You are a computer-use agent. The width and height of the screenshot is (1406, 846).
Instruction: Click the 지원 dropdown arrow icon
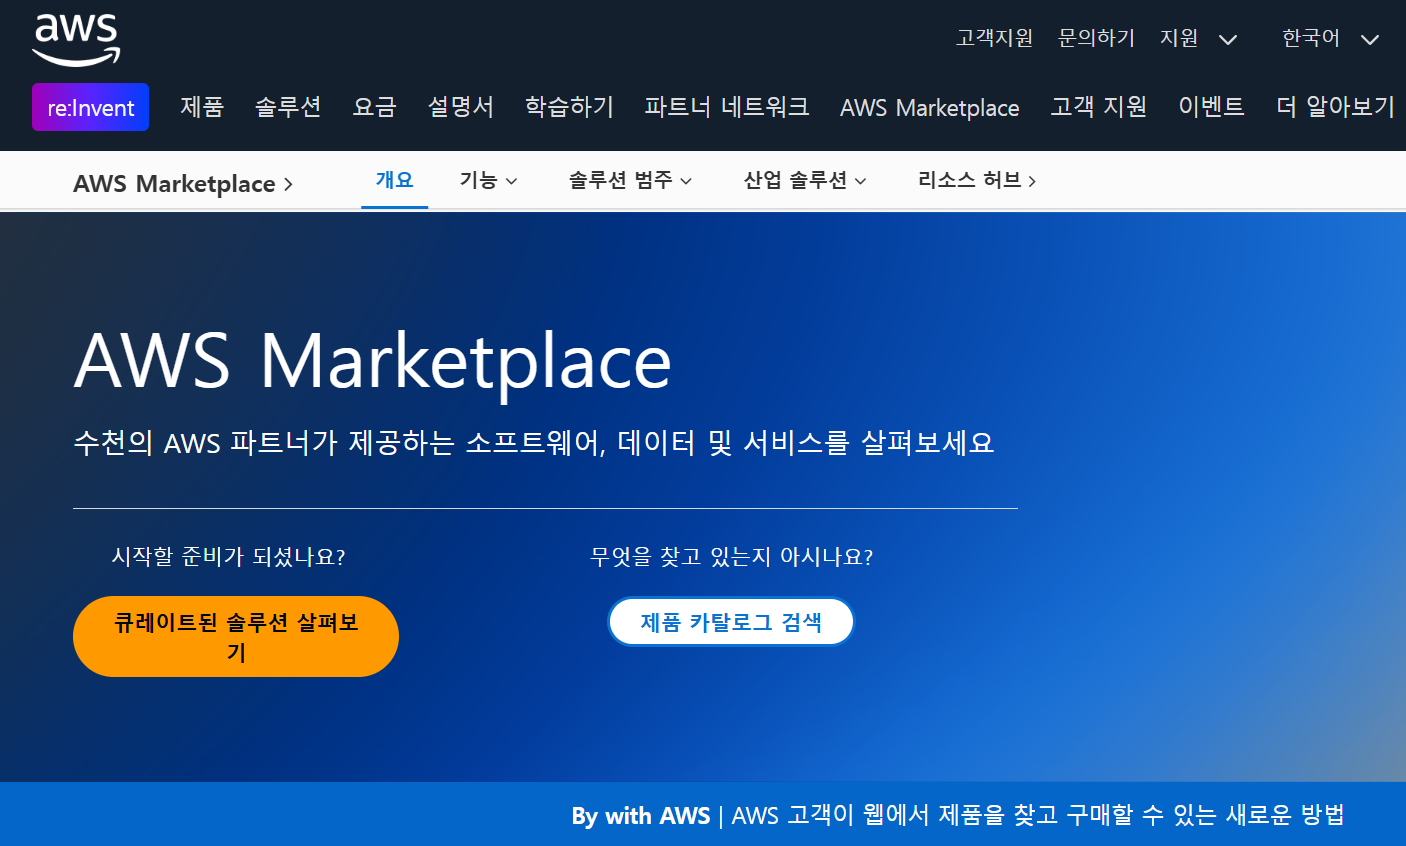tap(1228, 40)
